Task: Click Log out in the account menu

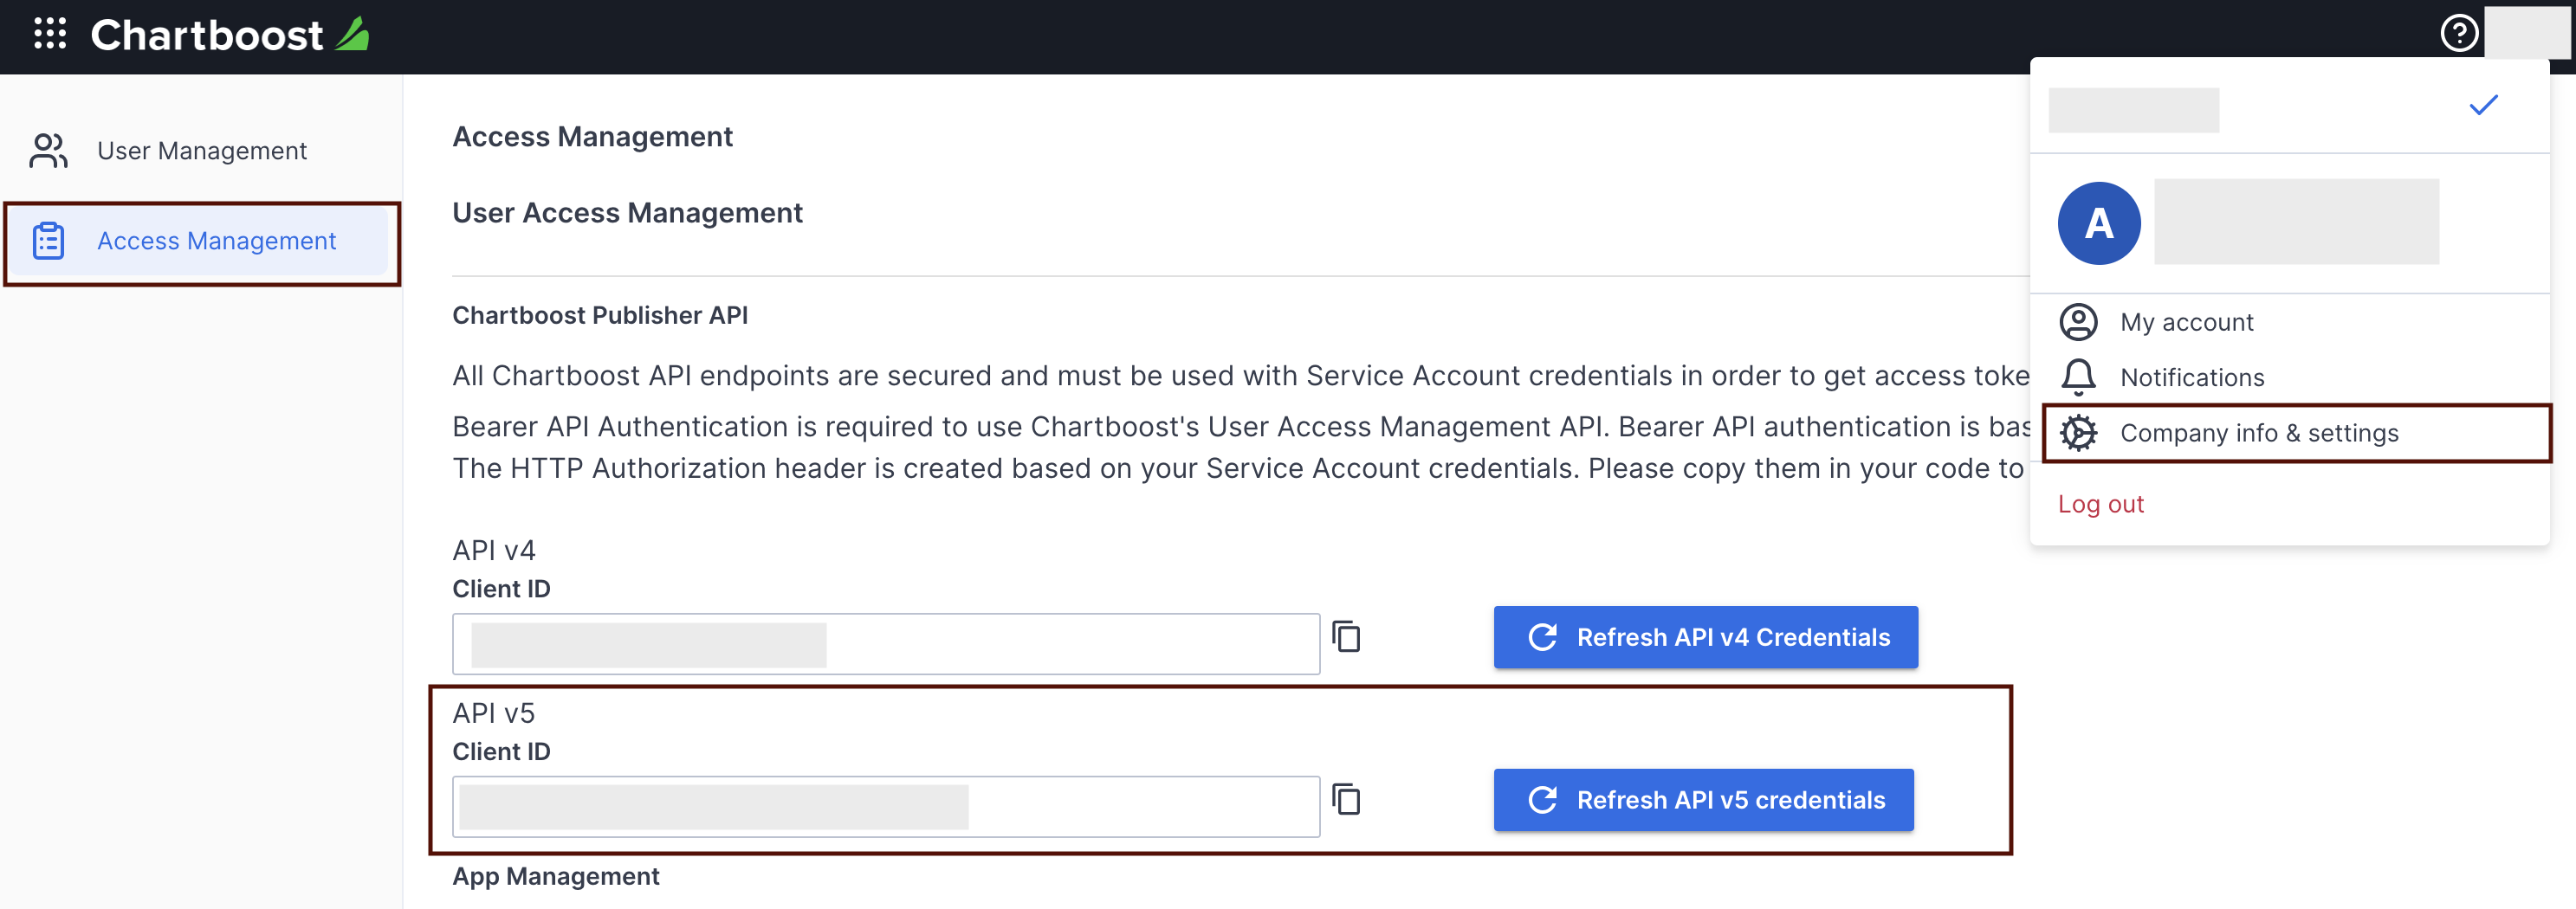Action: point(2101,504)
